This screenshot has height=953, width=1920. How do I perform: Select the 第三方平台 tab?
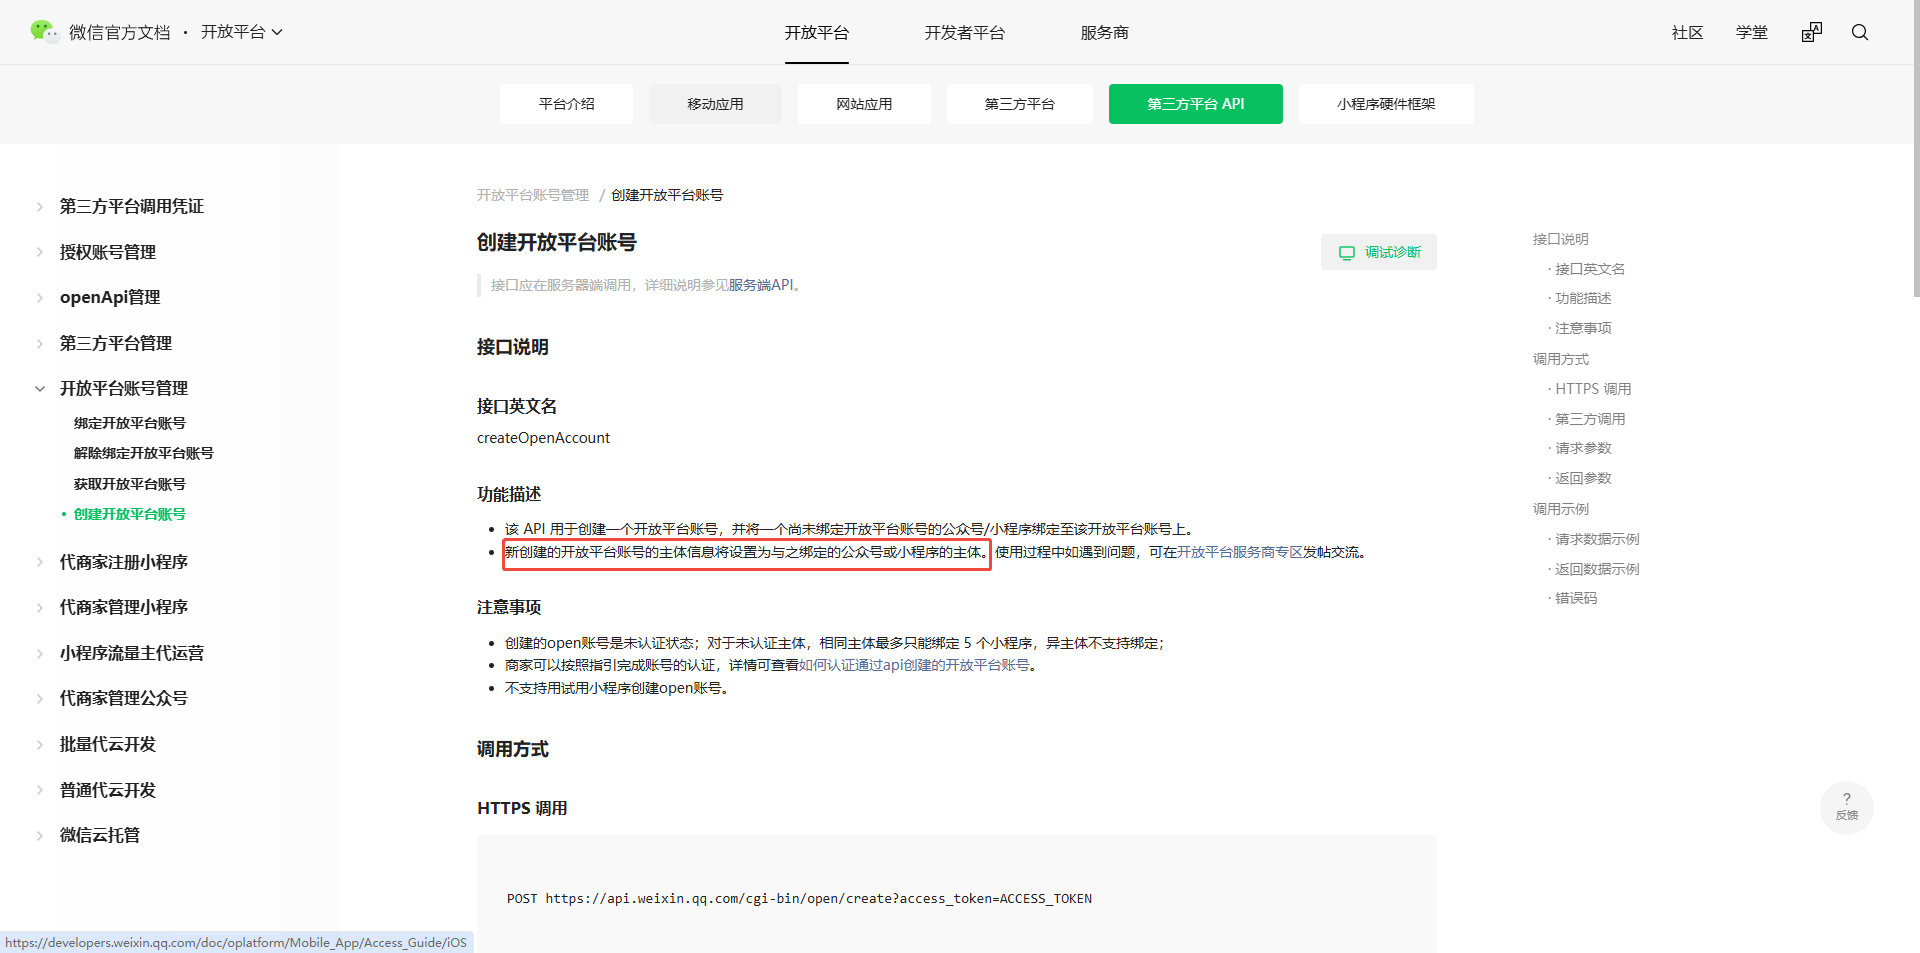pyautogui.click(x=1020, y=104)
